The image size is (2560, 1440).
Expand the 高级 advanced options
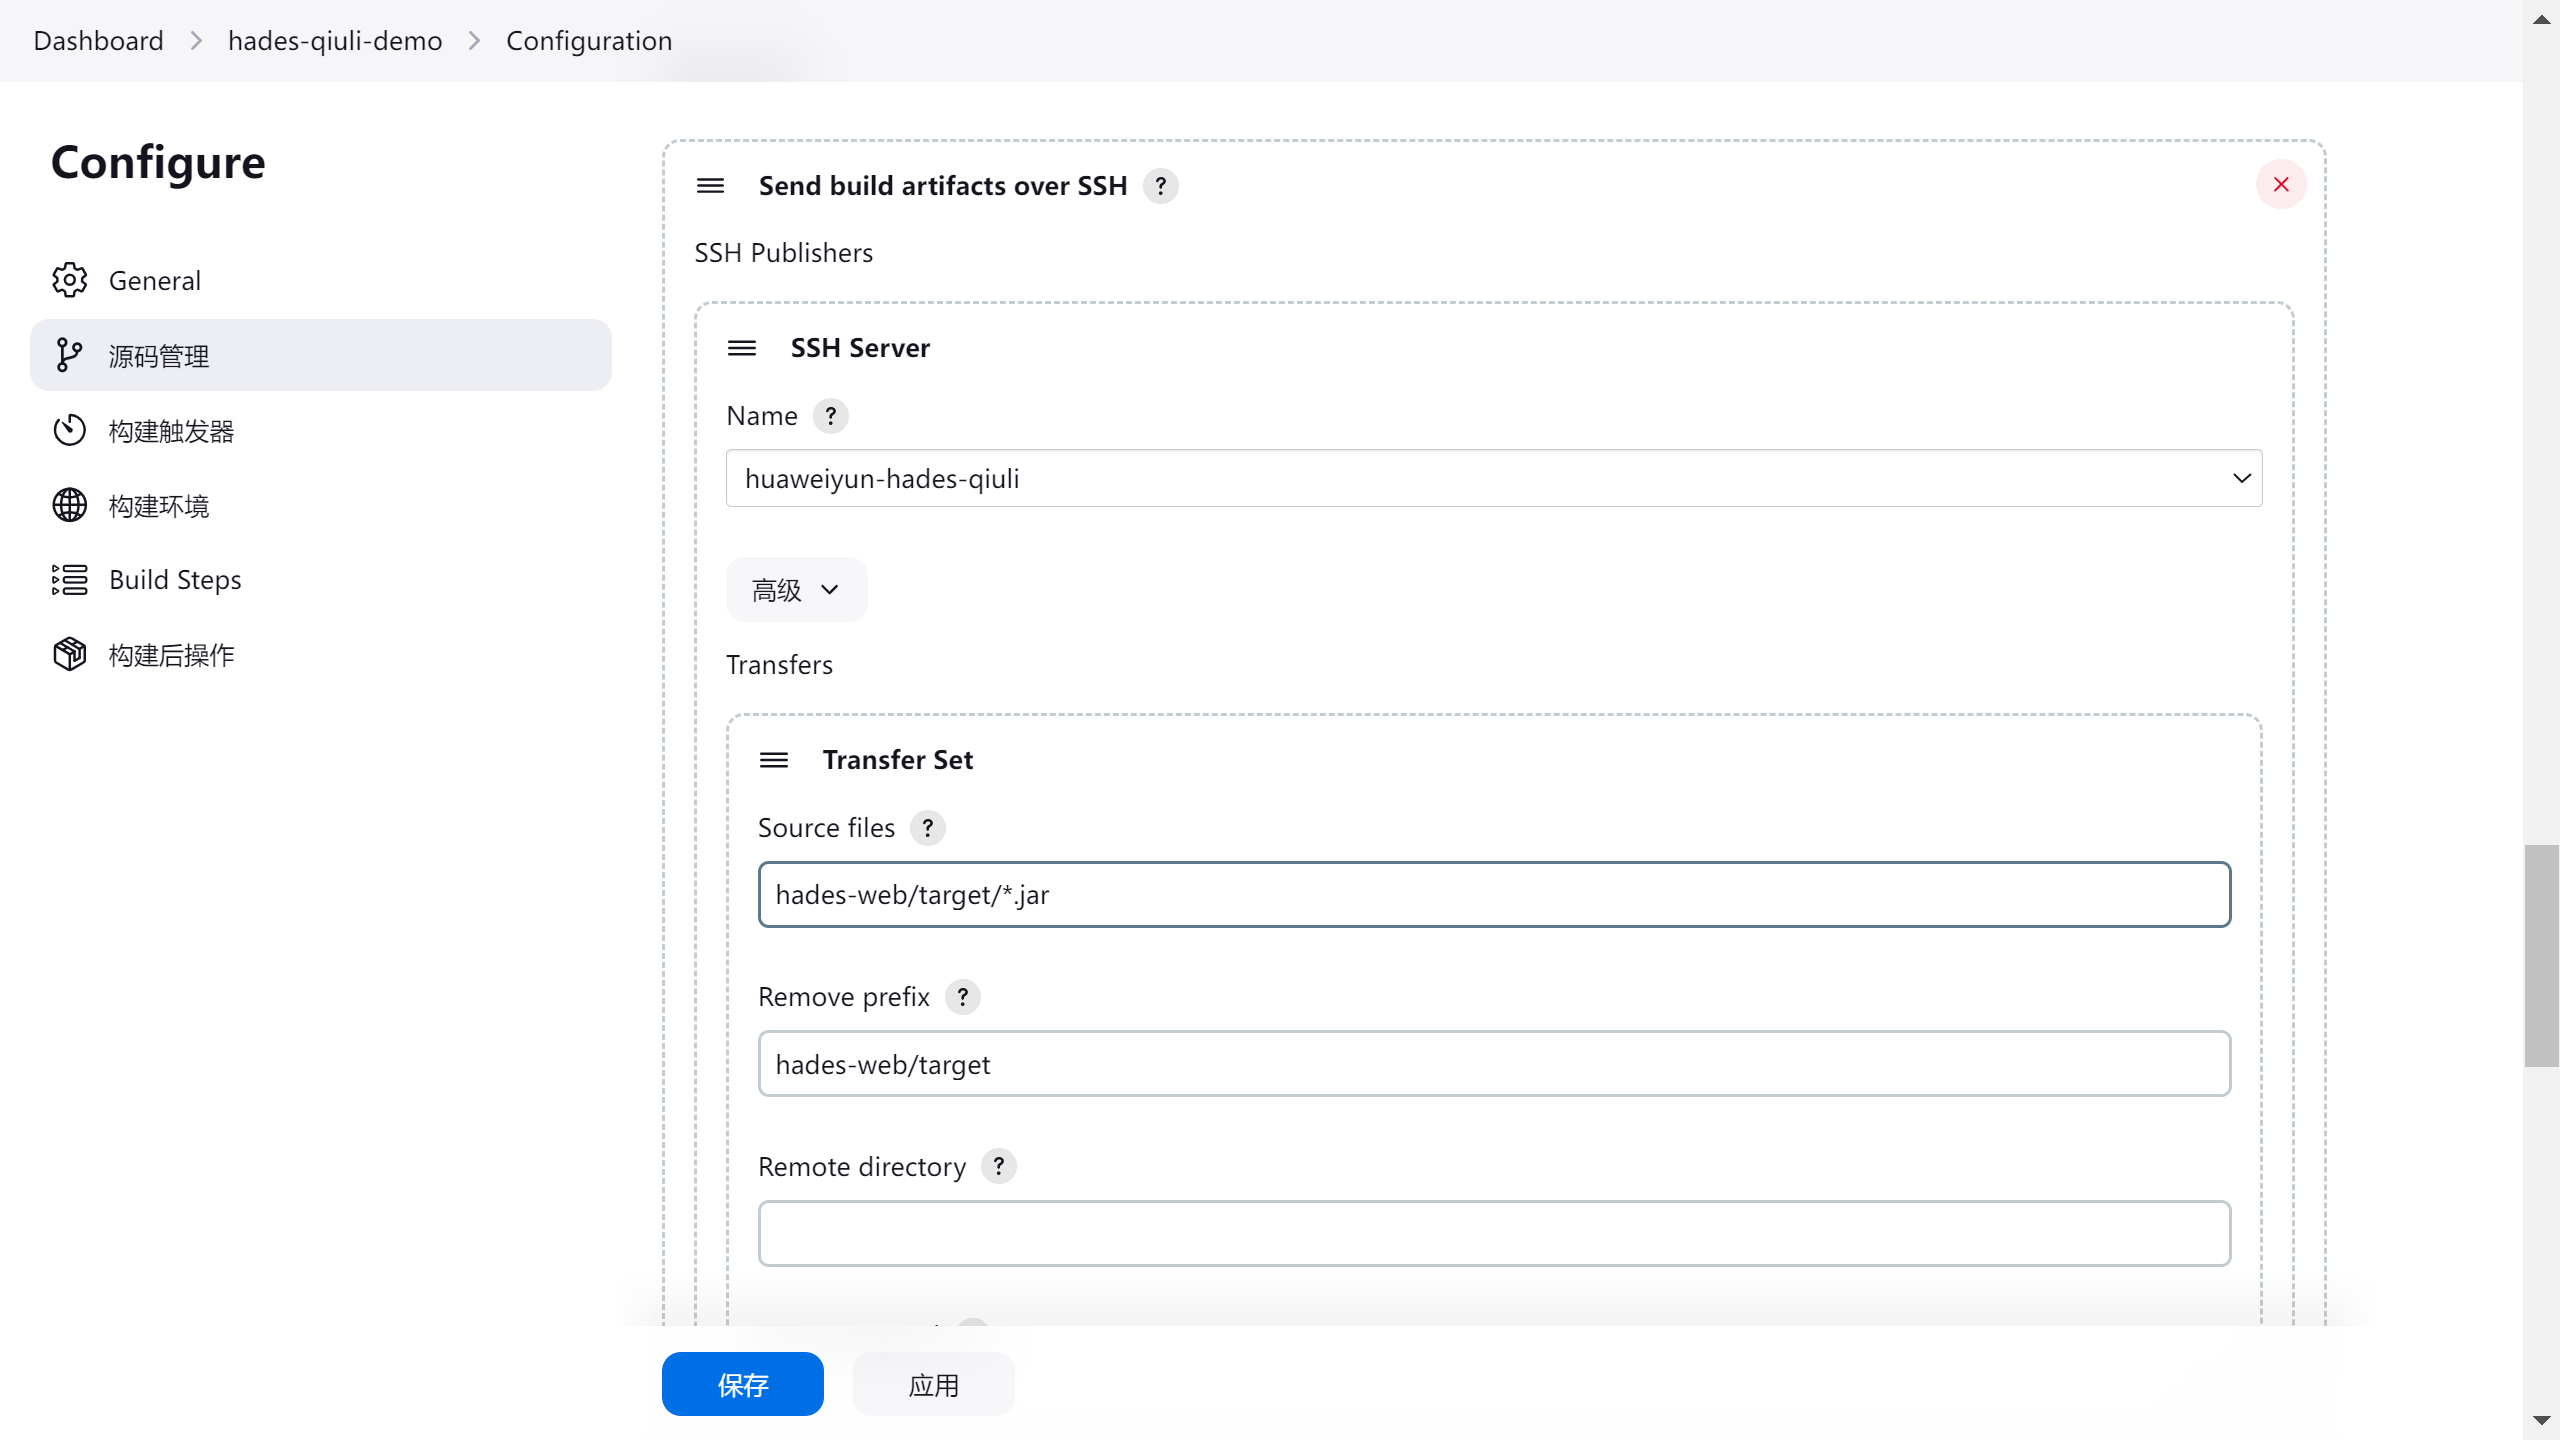pos(796,590)
